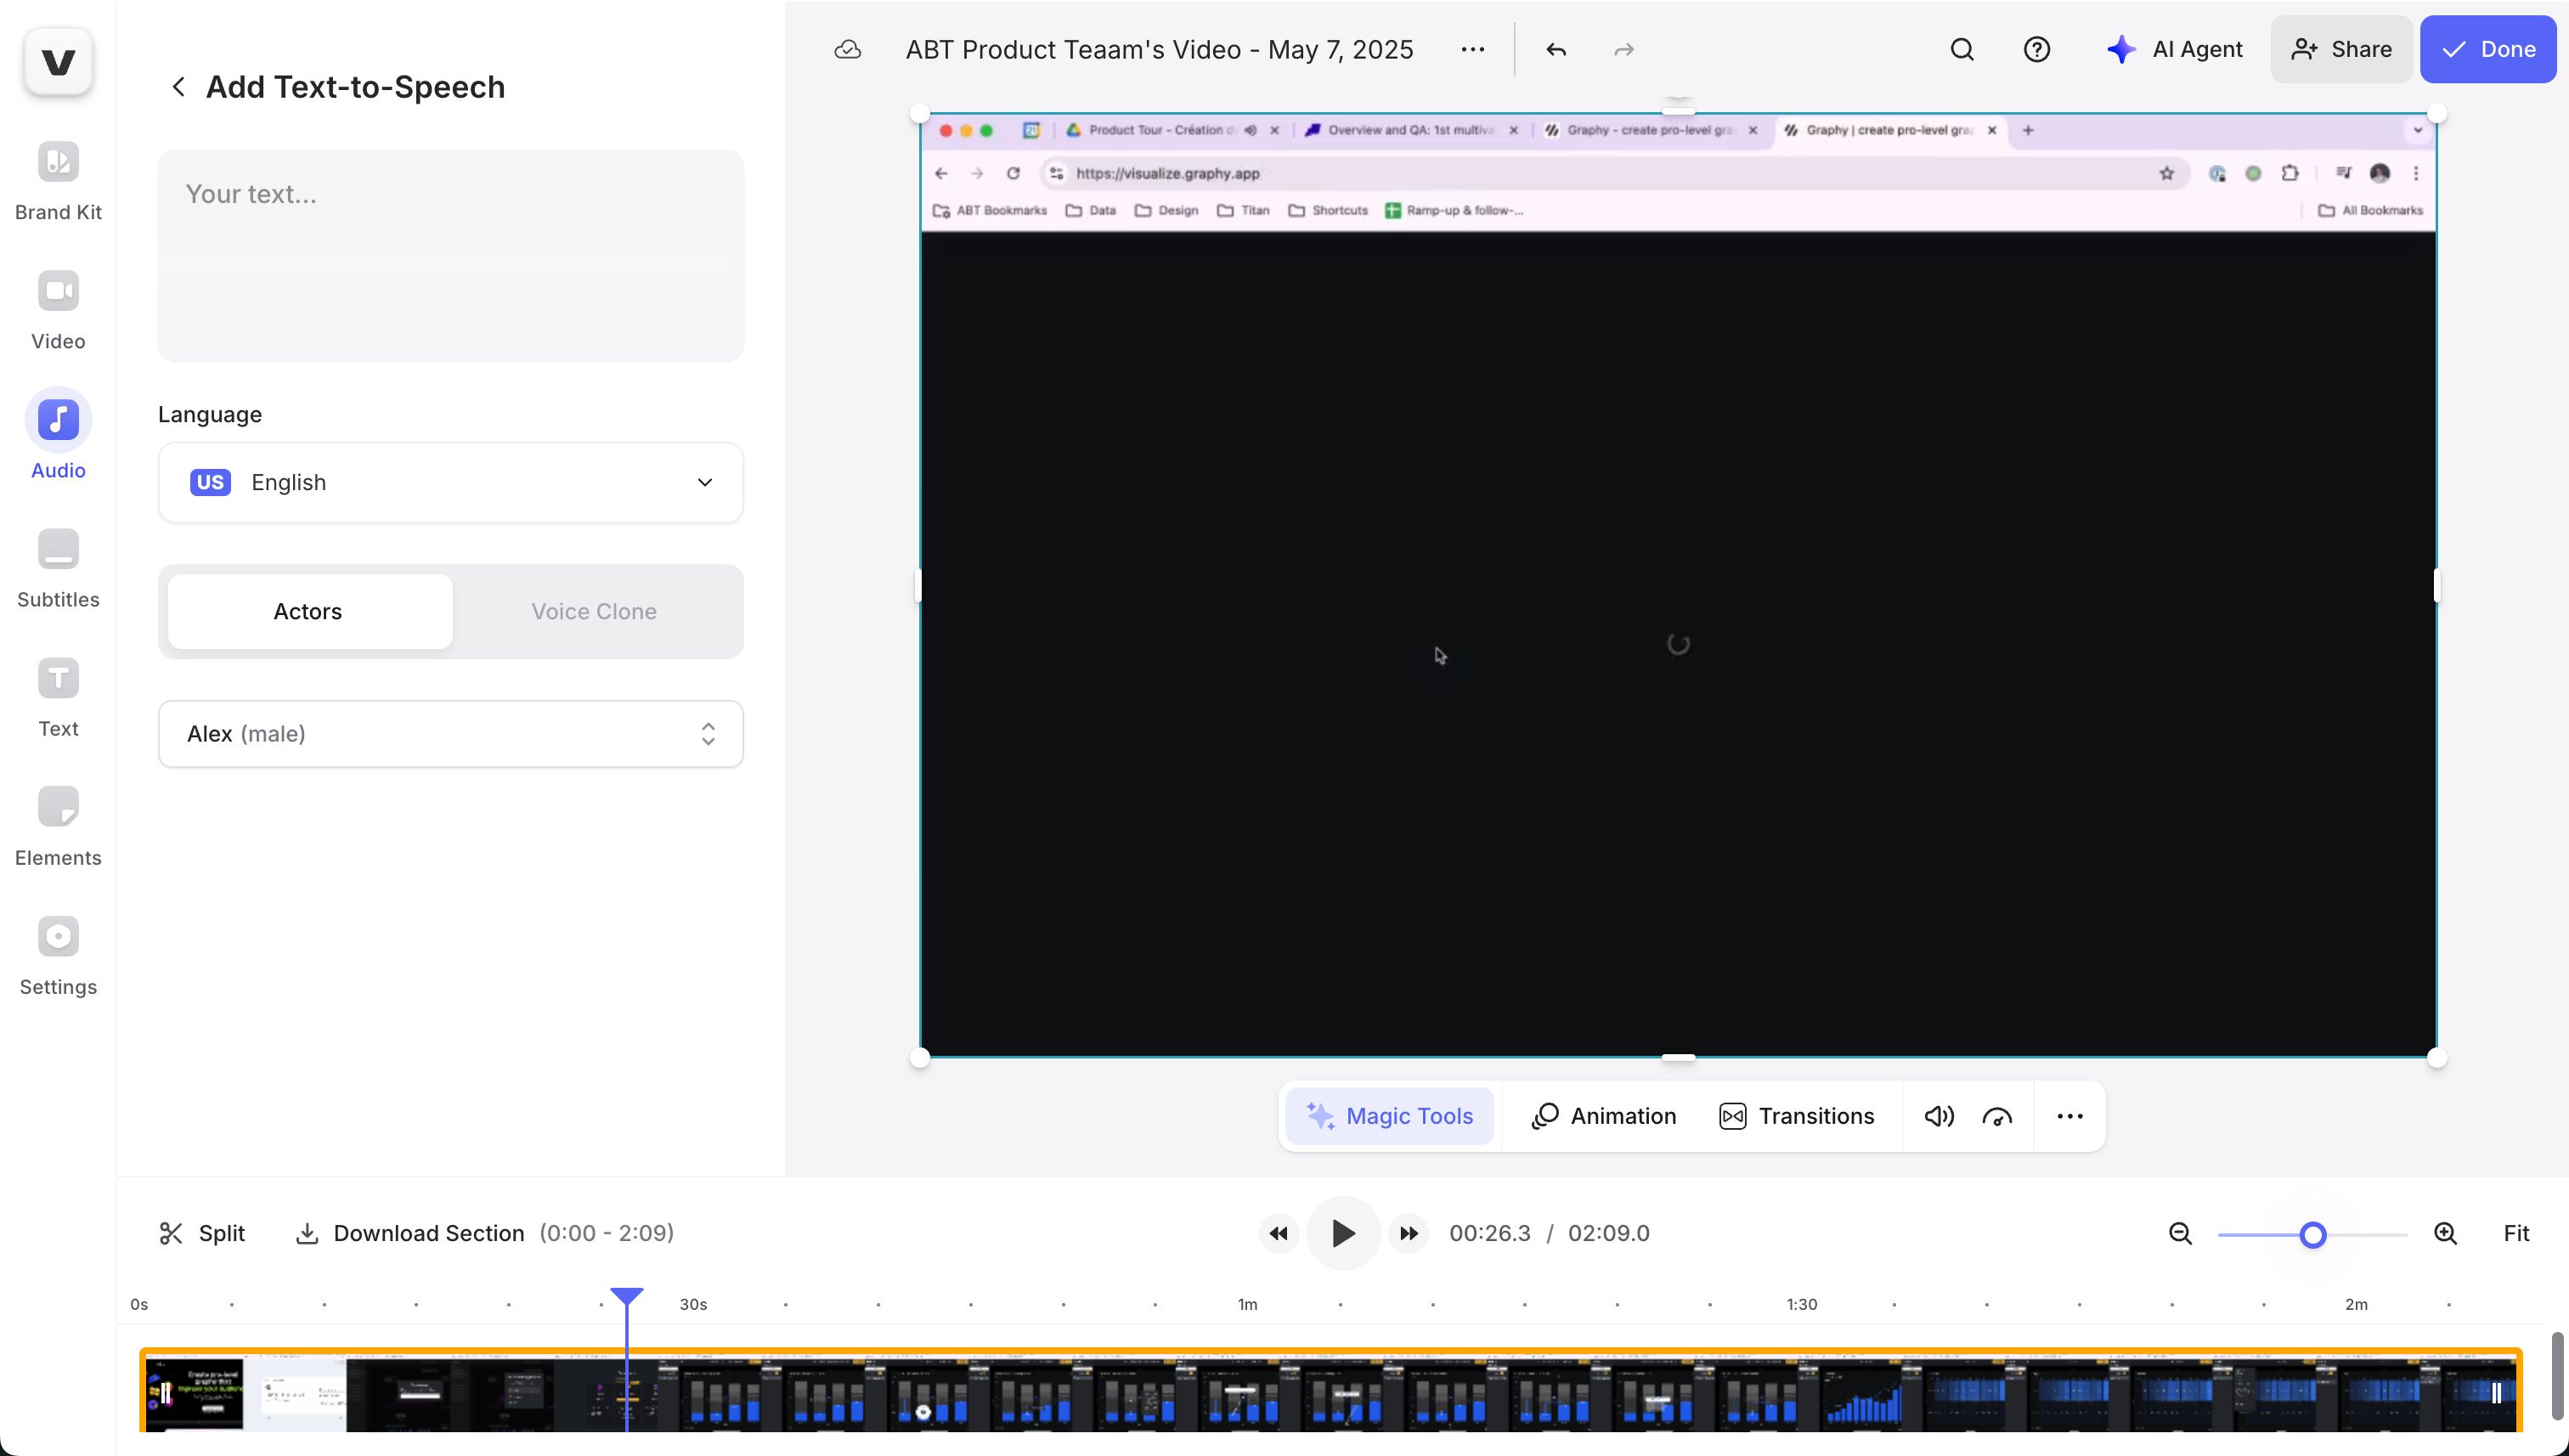Screen dimensions: 2569x1456
Task: Play the video preview
Action: (1343, 1234)
